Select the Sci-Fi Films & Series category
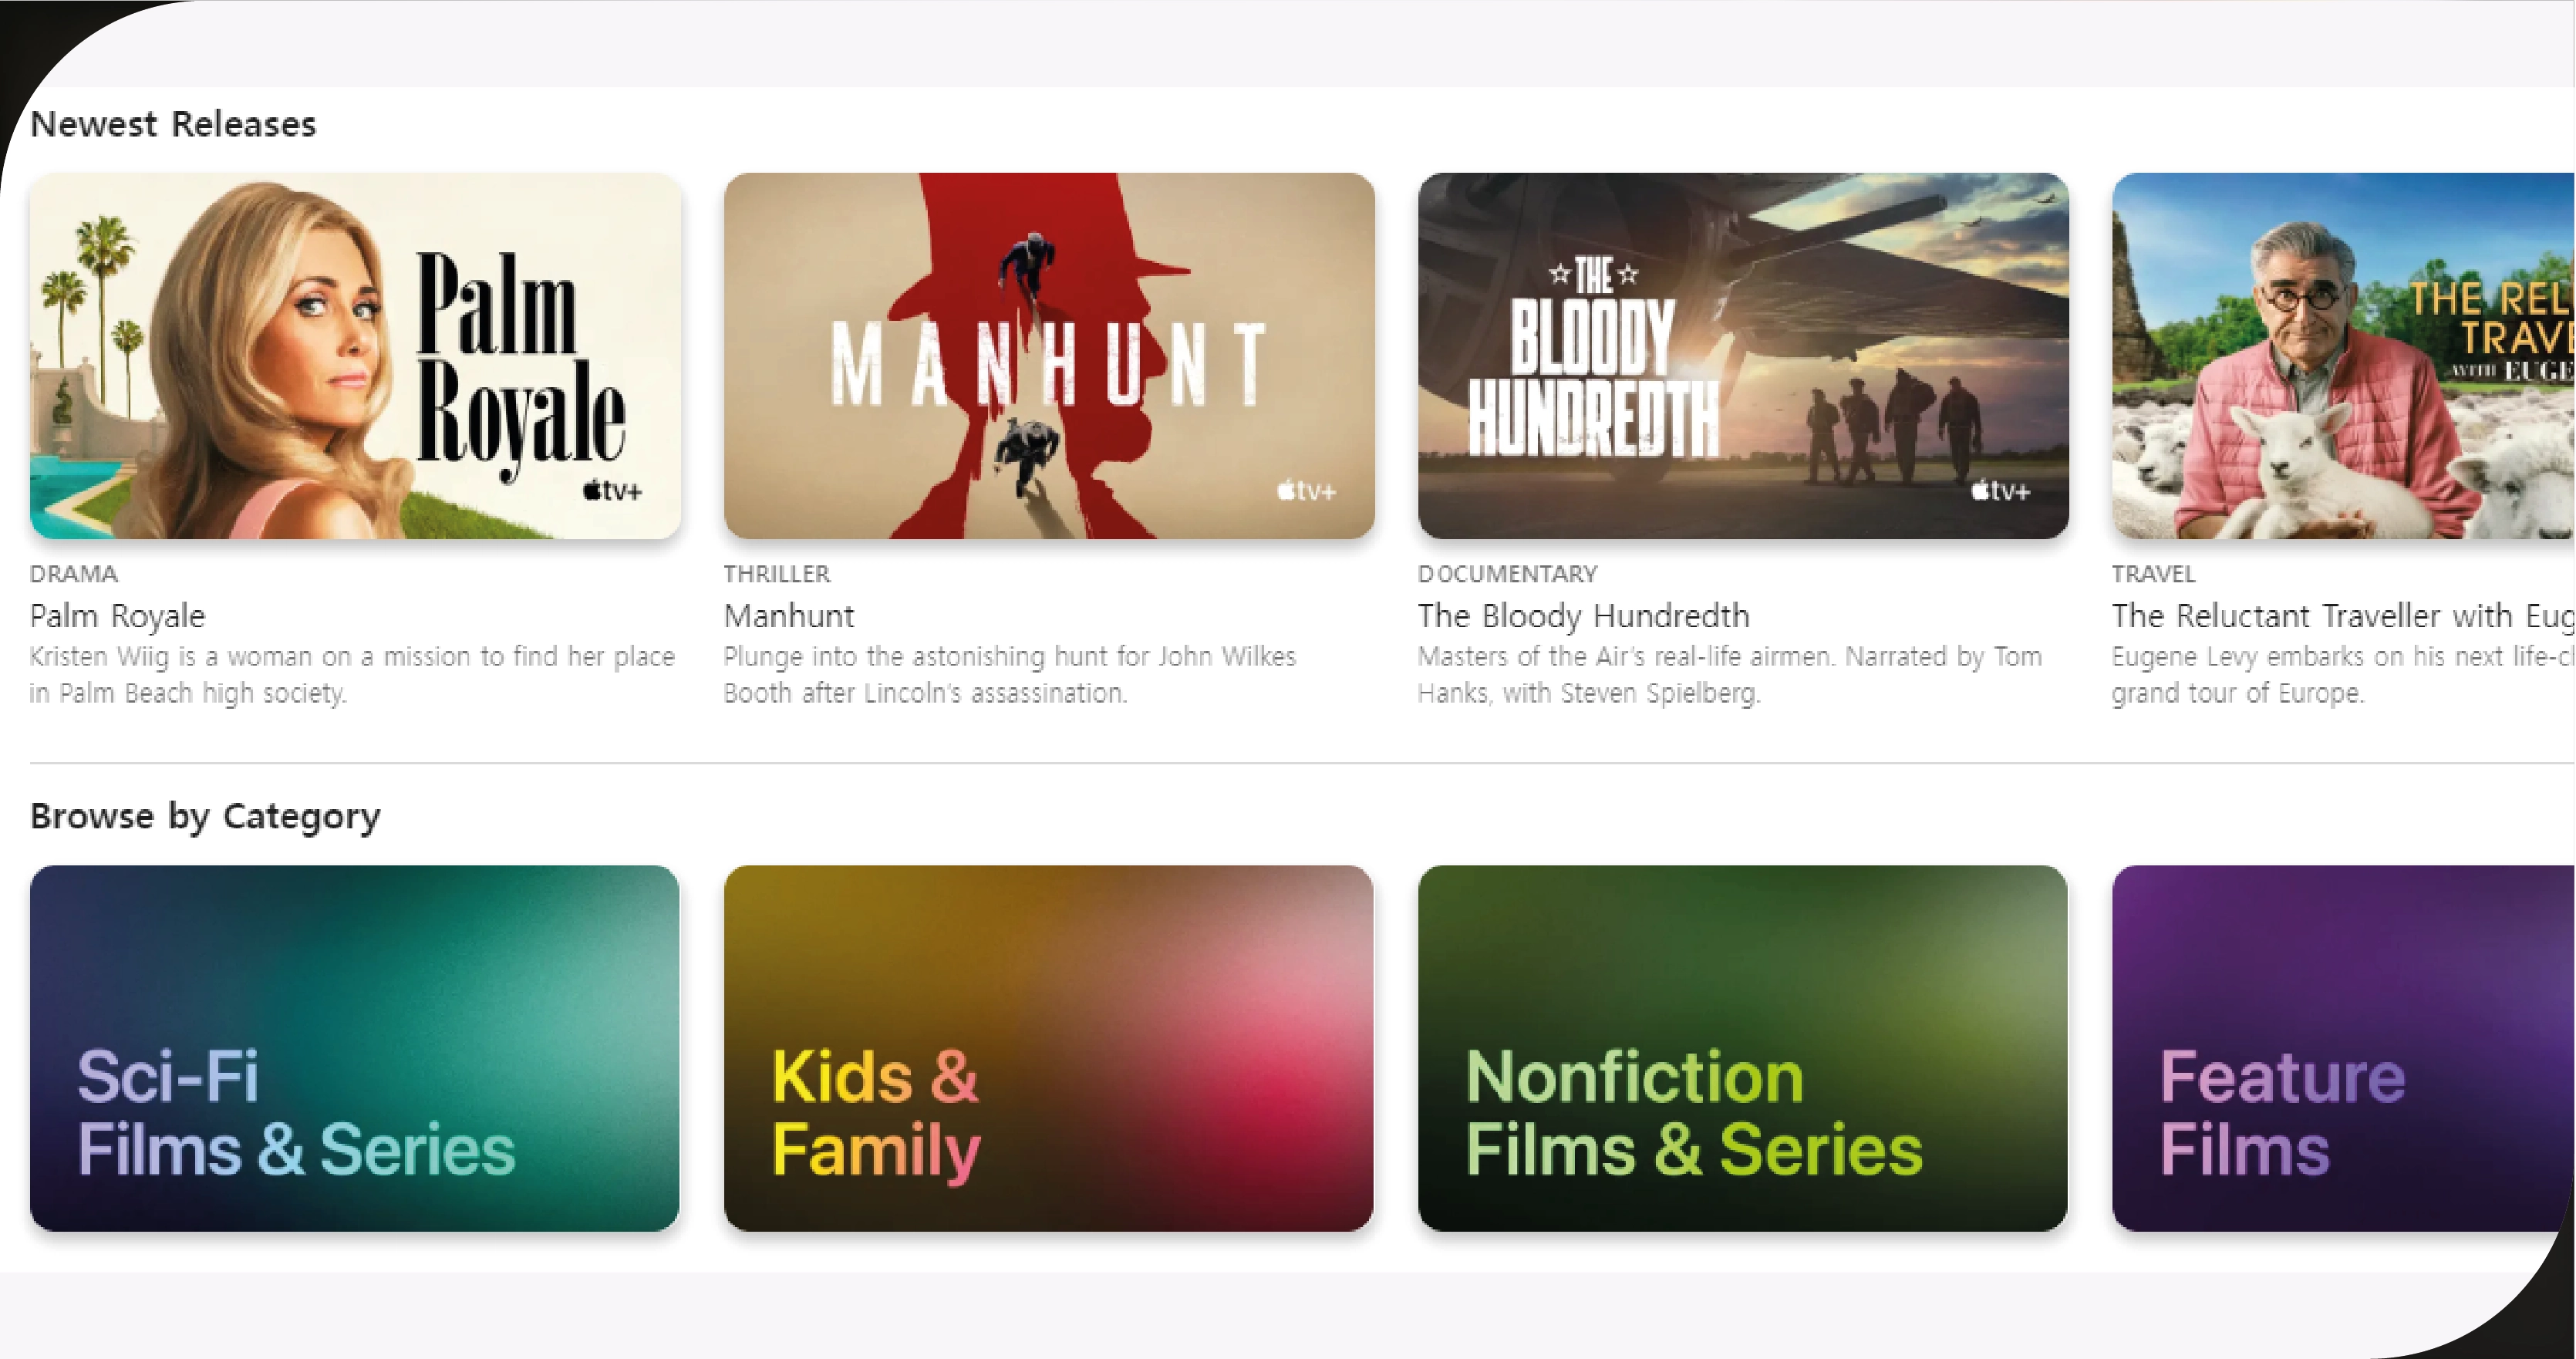Screen dimensions: 2576x1359 (355, 1048)
